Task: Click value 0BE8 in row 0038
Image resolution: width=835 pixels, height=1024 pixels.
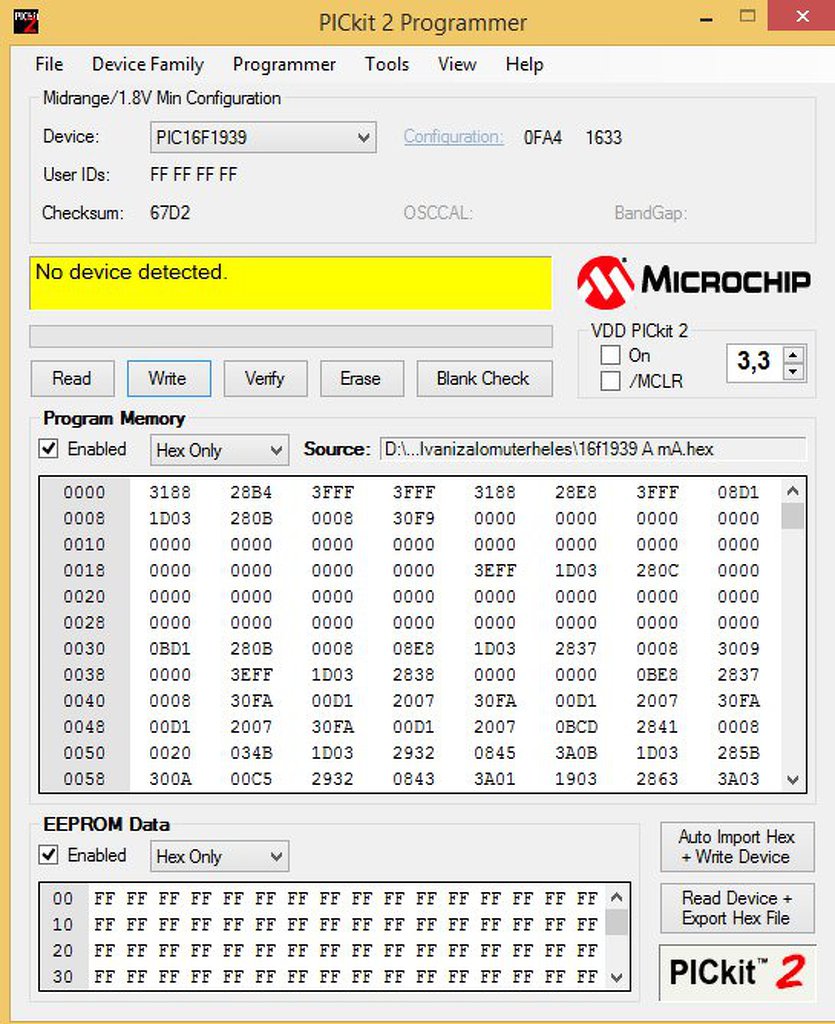Action: click(657, 675)
